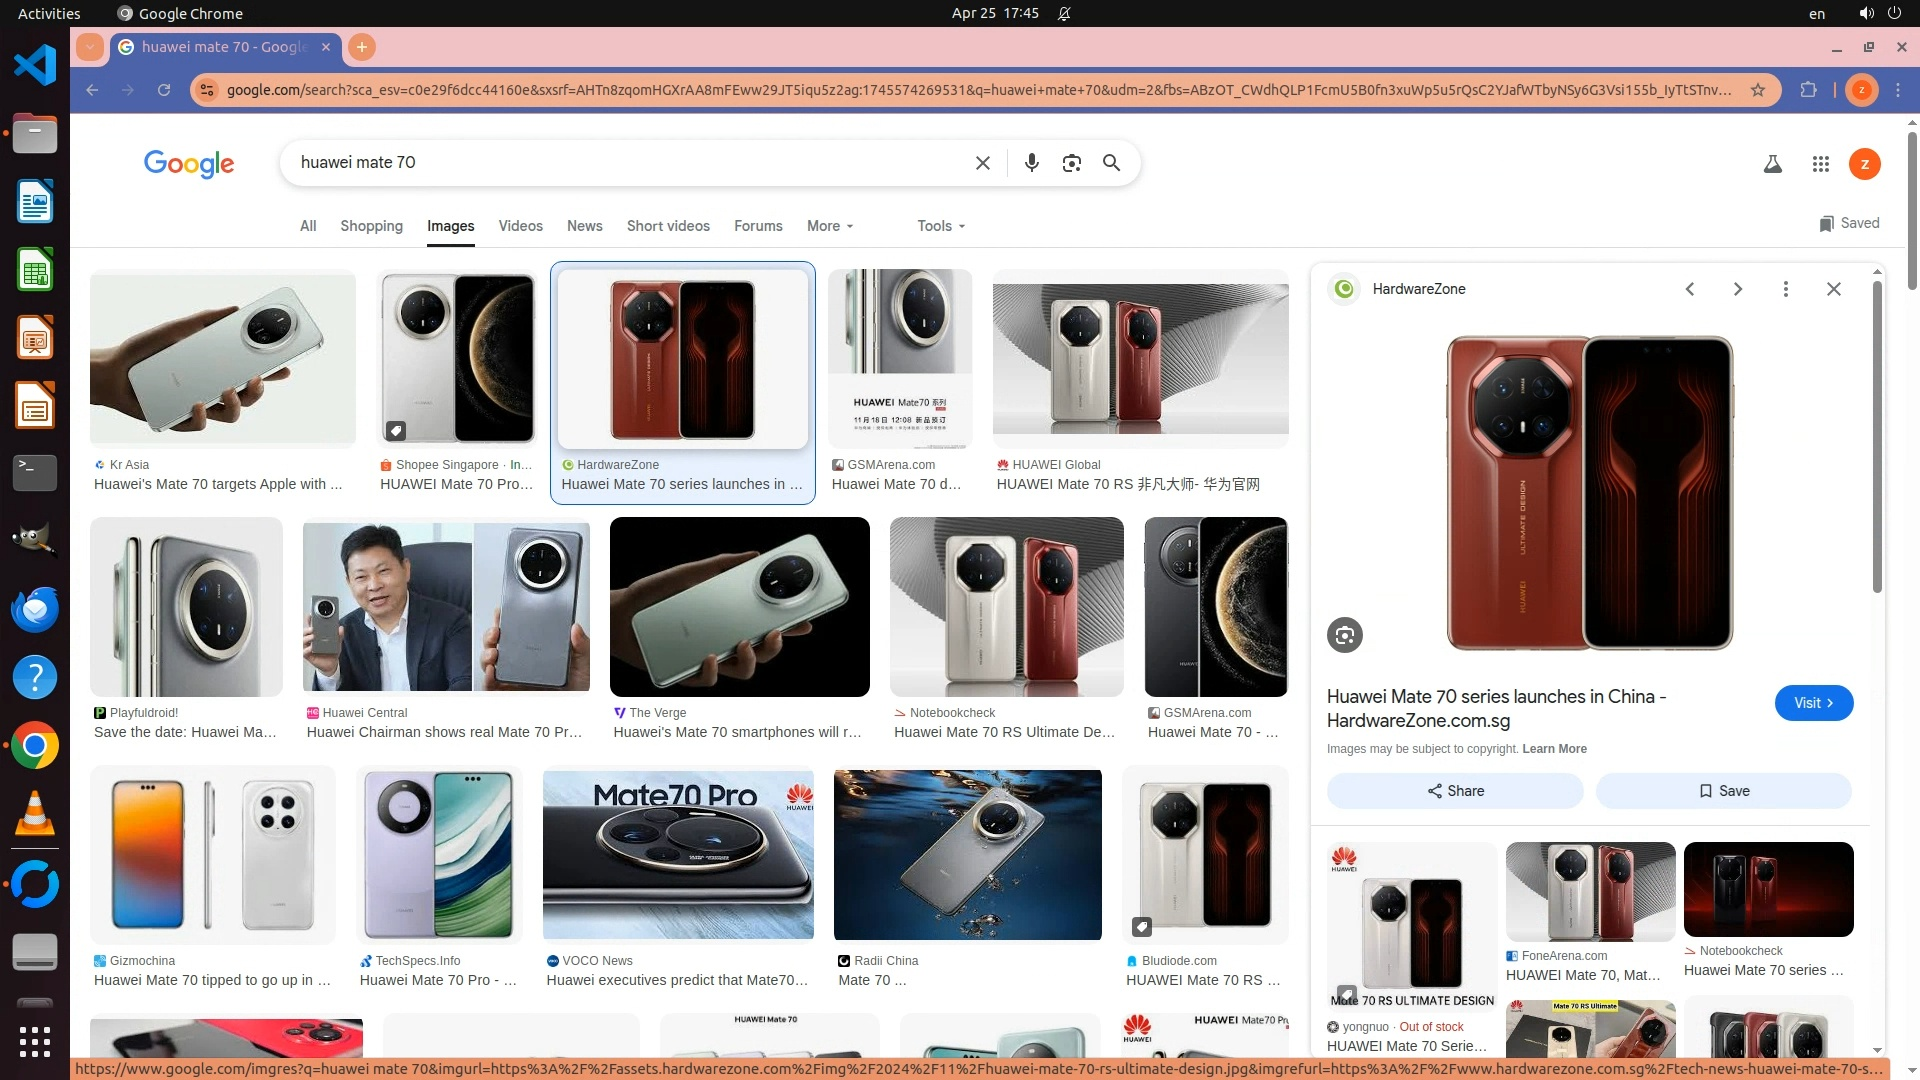Click Lens icon on preview image

pyautogui.click(x=1344, y=635)
